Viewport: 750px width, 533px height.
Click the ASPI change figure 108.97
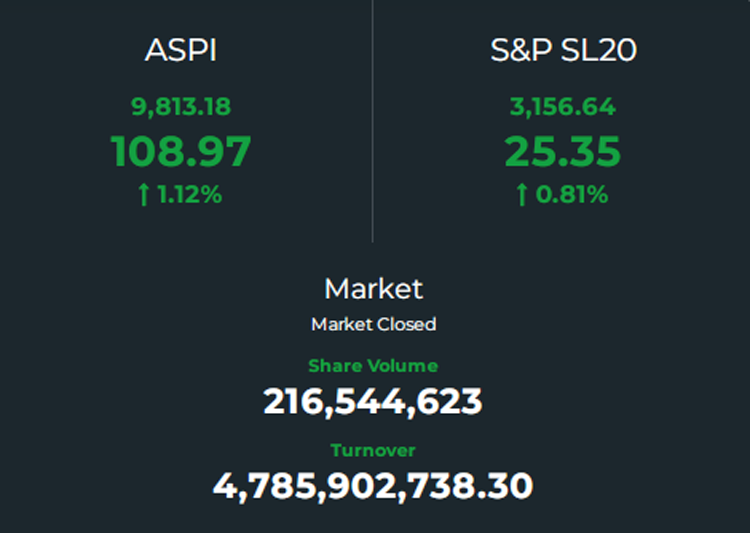coord(180,152)
